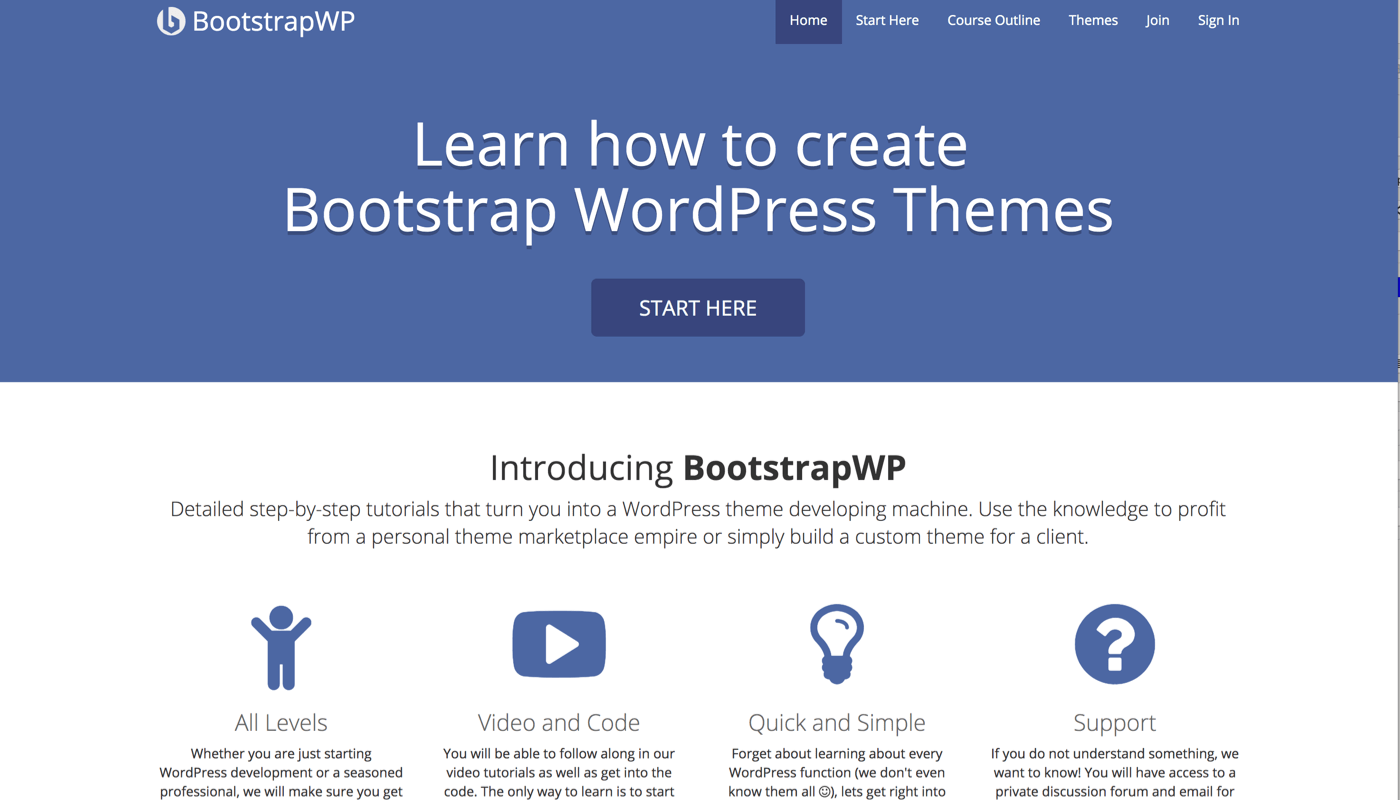Click the BootstrapWP brand name text

click(273, 21)
